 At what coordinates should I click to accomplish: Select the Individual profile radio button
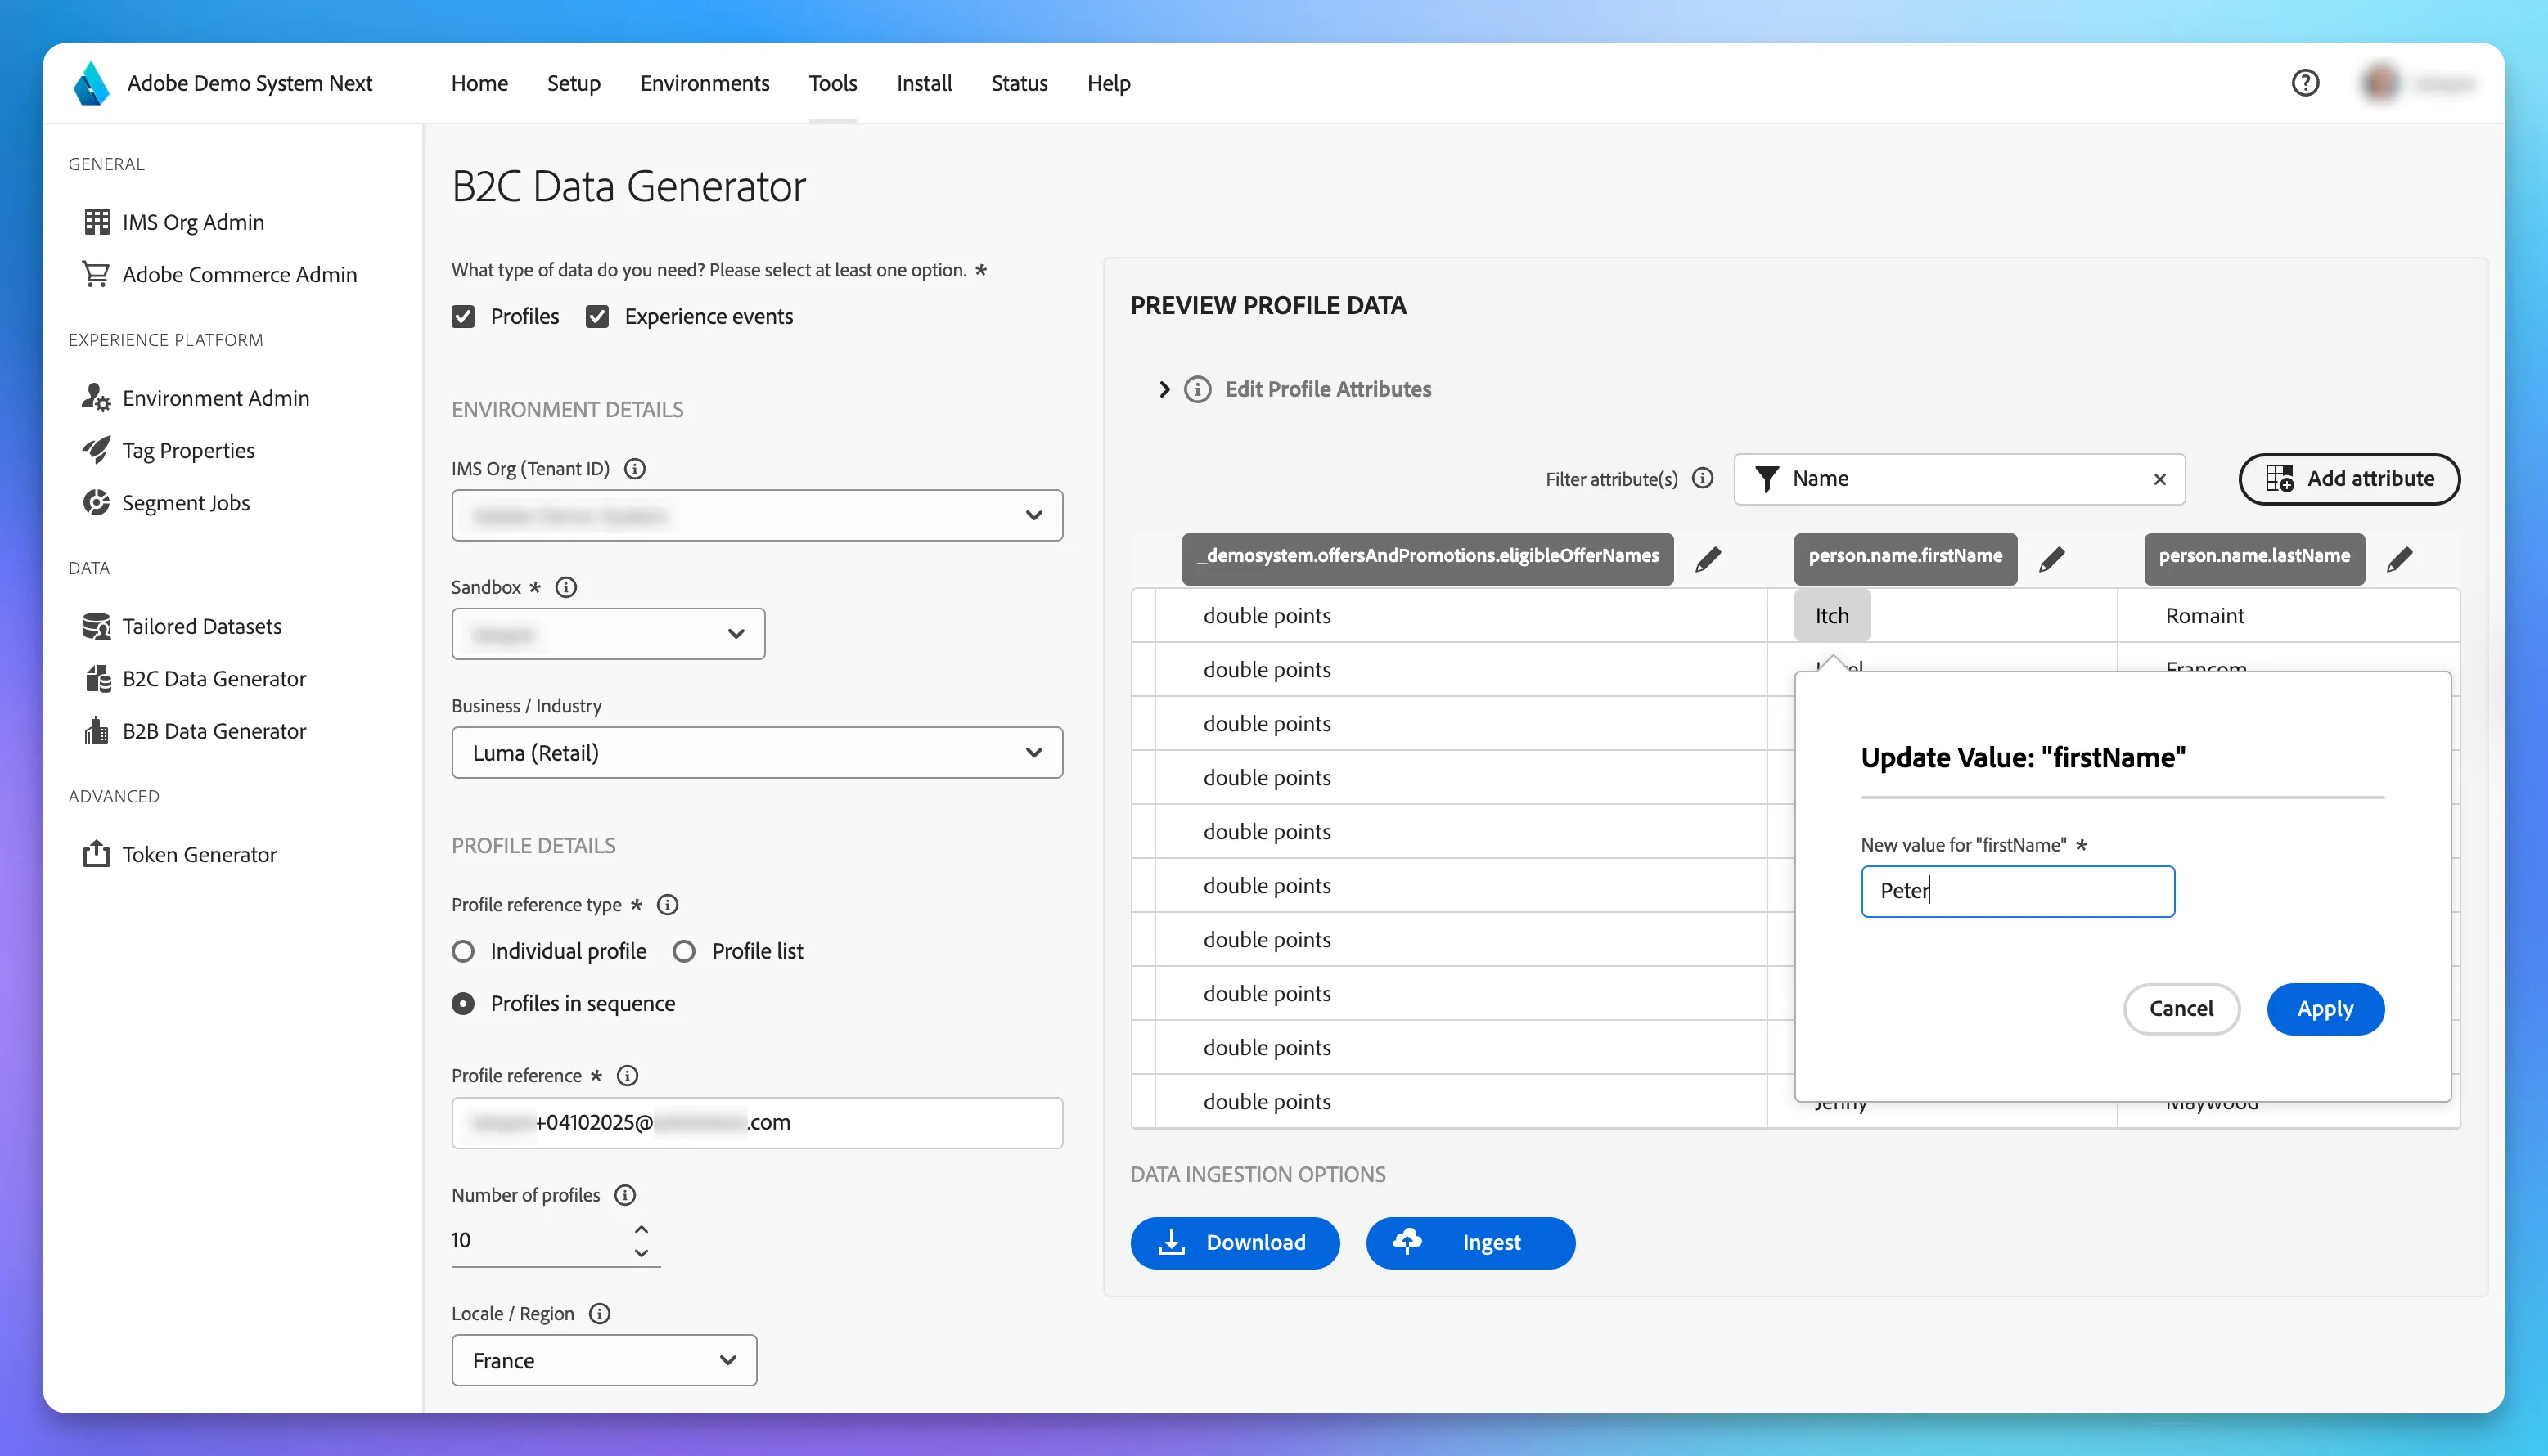tap(463, 951)
